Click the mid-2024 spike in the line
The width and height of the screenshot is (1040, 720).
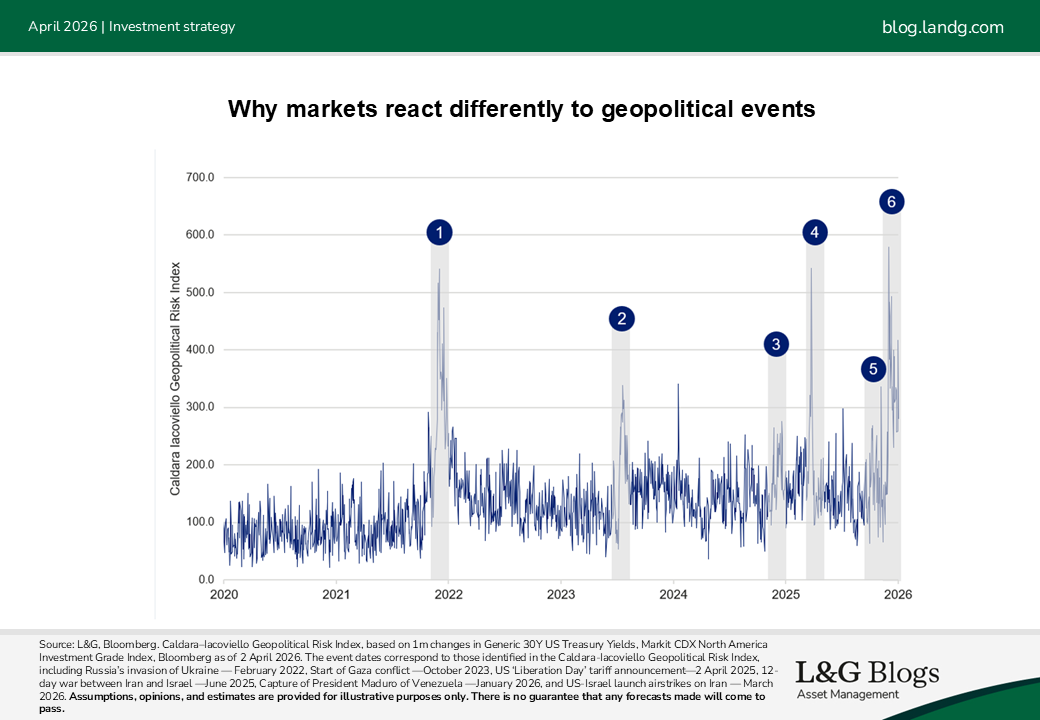tap(679, 400)
